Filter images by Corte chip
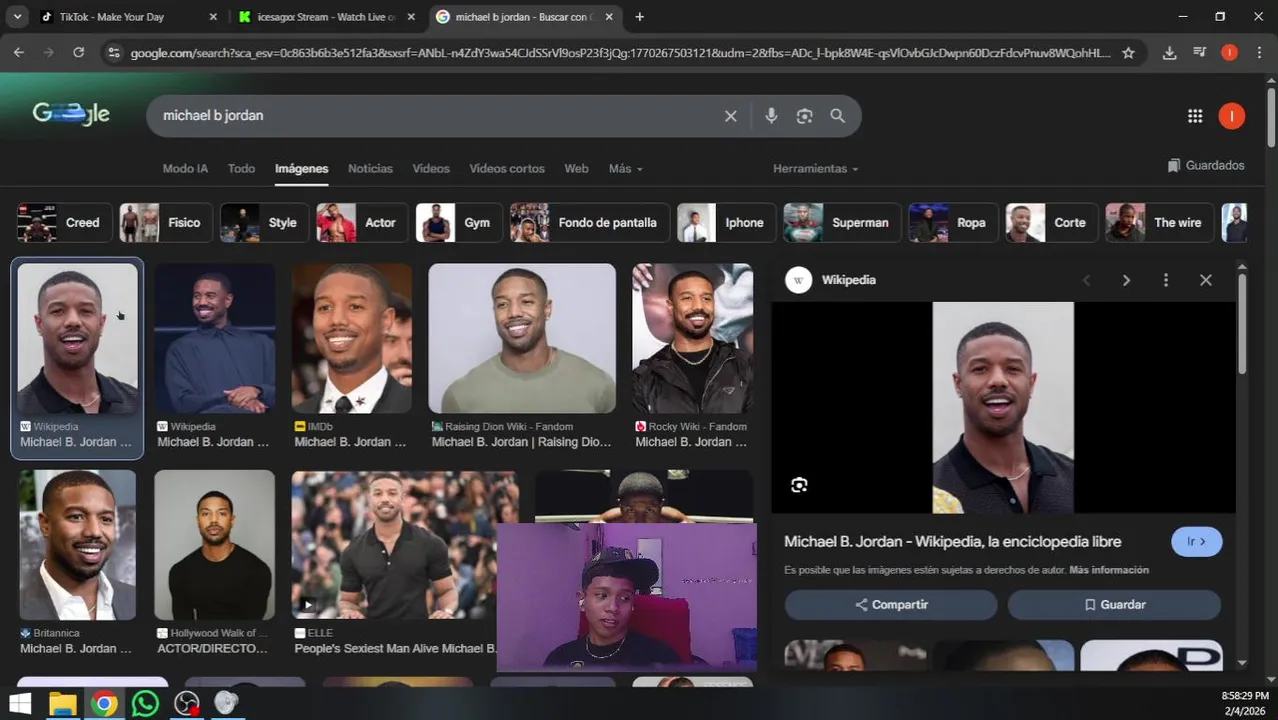The image size is (1278, 720). click(1052, 223)
